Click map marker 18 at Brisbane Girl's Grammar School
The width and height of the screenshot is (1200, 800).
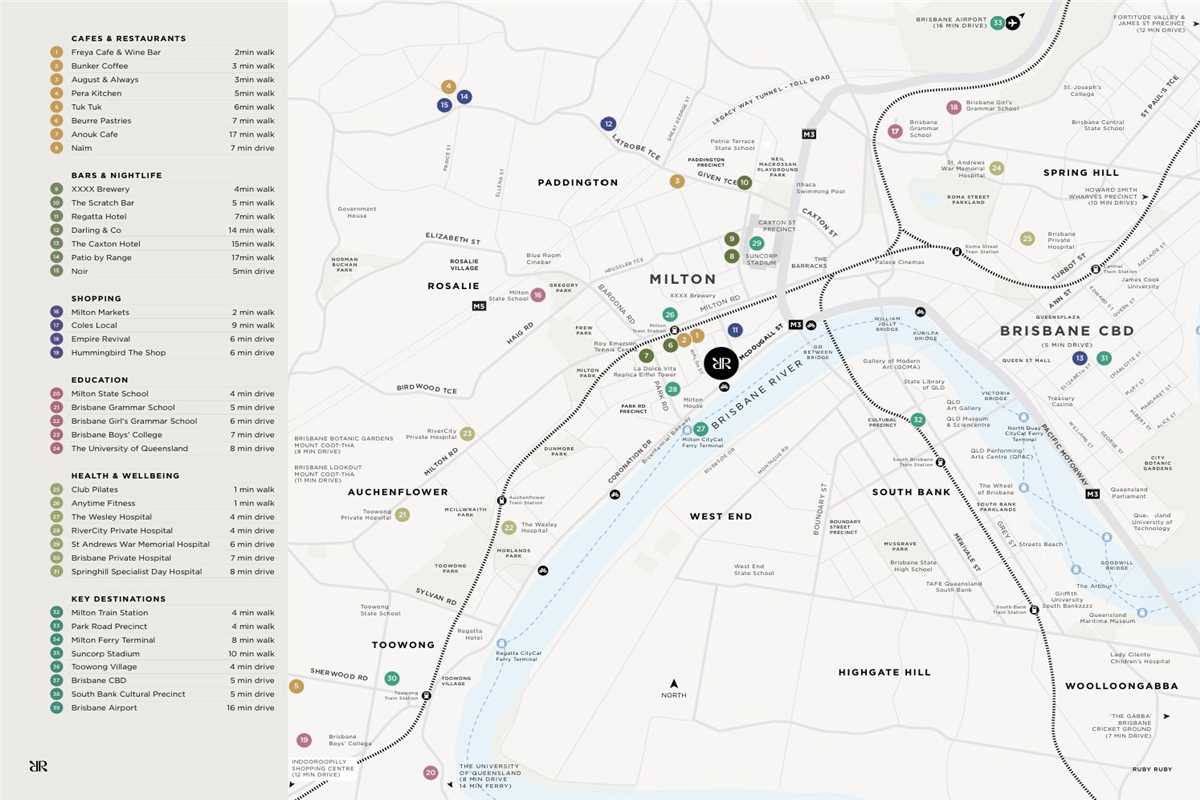[954, 107]
